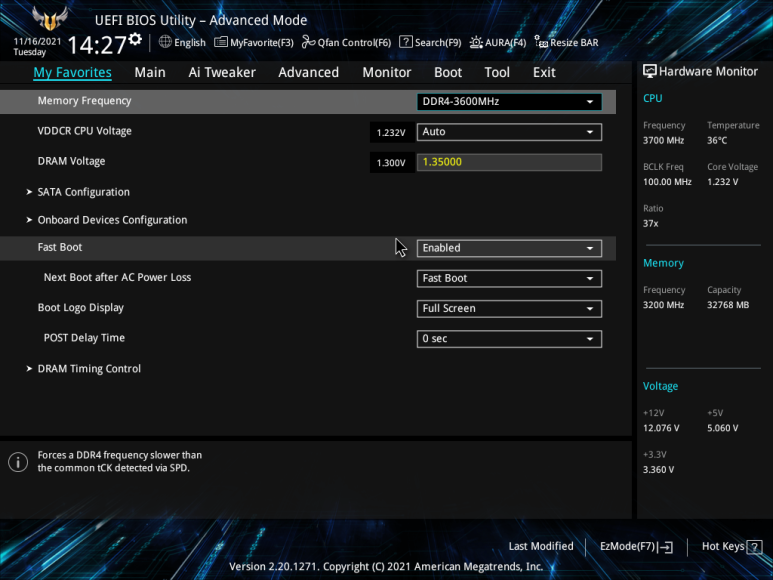Select the VDDCR CPU Voltage label
Screen dimensions: 773x580
tap(84, 131)
